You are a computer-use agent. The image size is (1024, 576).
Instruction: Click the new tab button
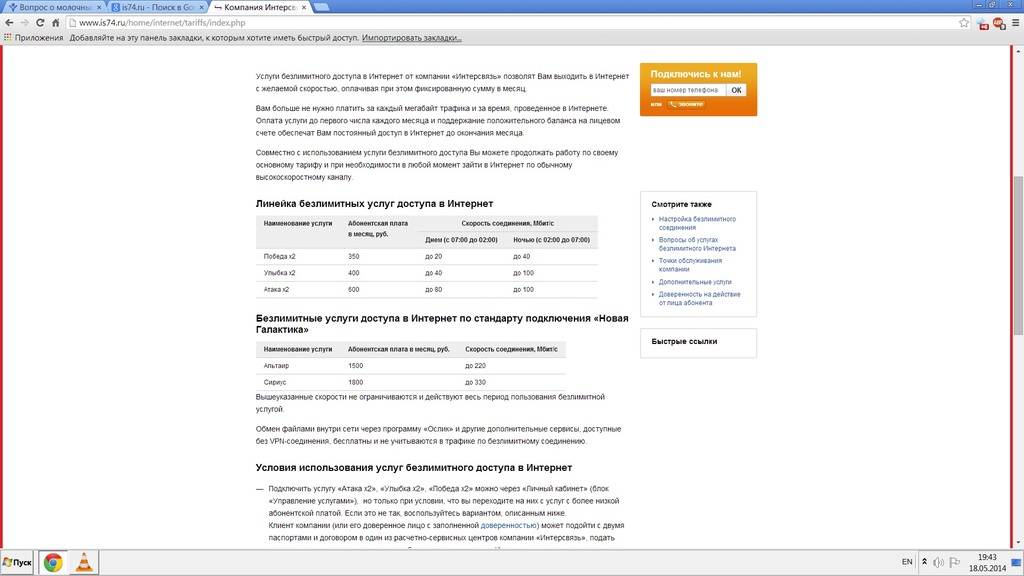tap(321, 7)
